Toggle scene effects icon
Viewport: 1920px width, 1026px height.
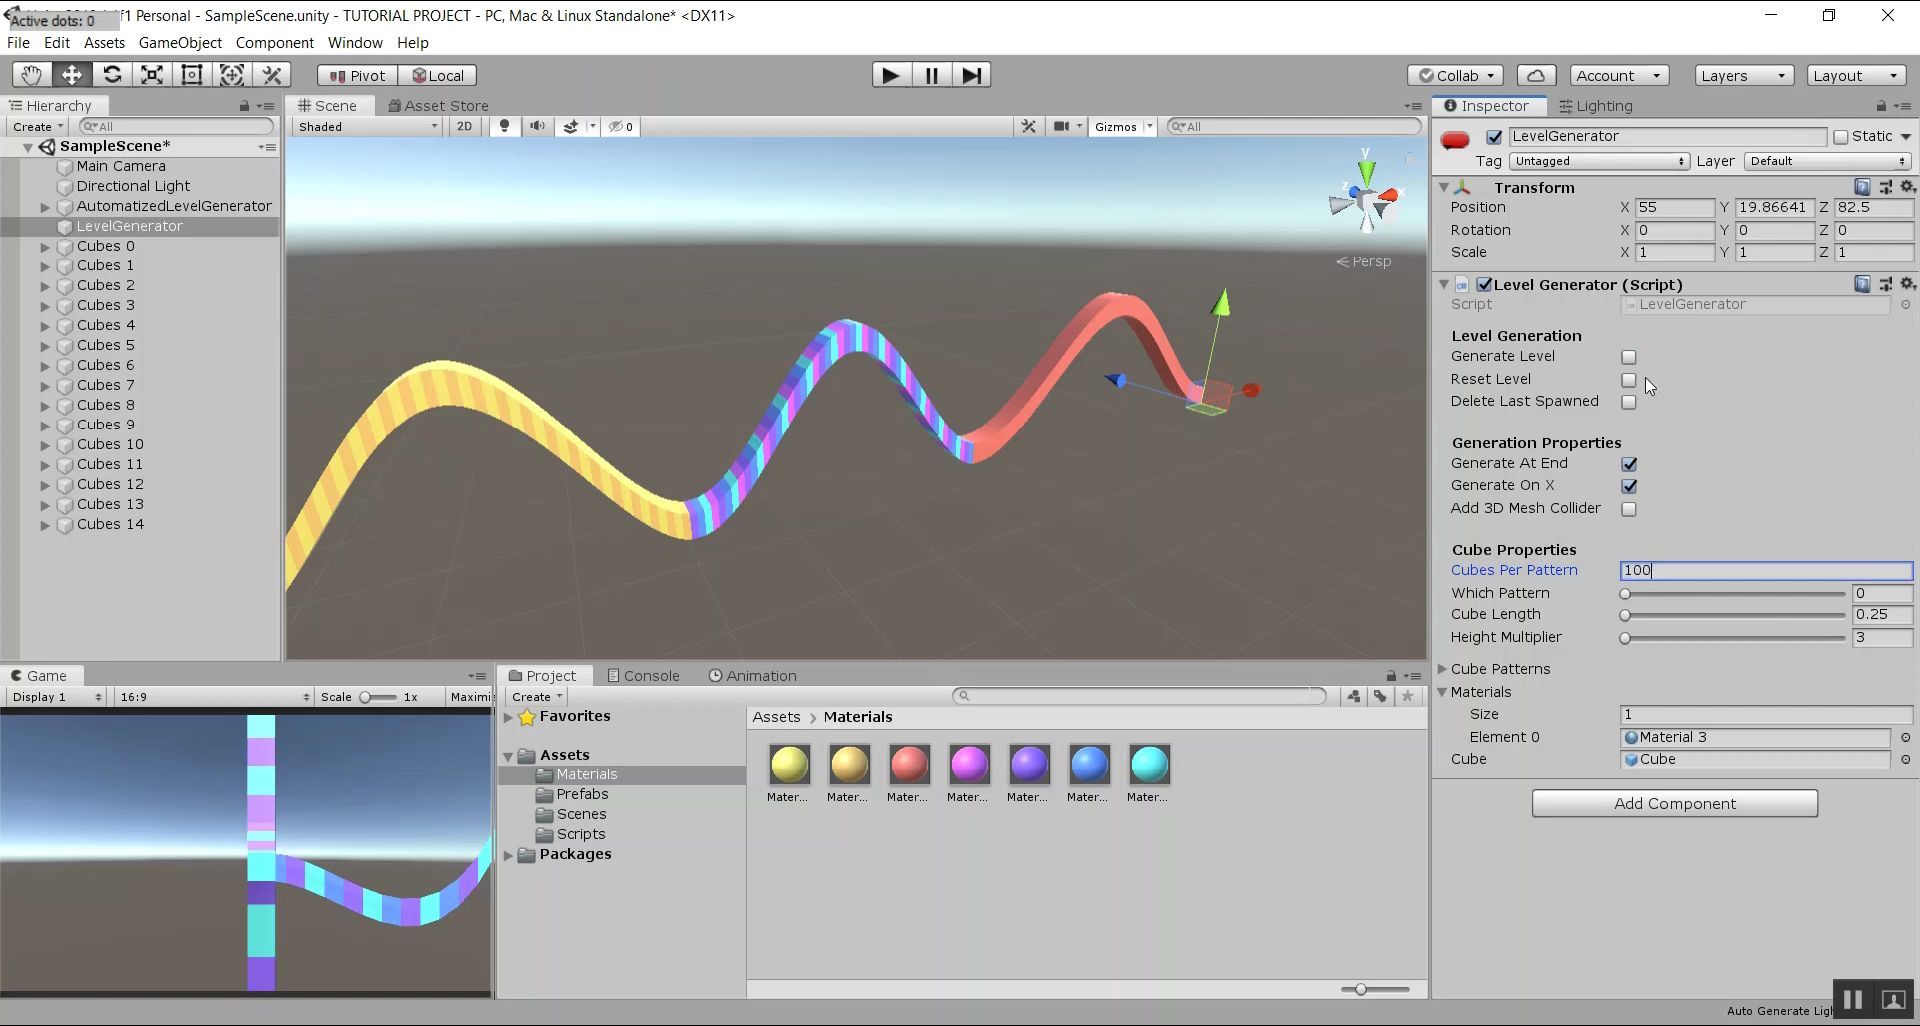tap(571, 126)
